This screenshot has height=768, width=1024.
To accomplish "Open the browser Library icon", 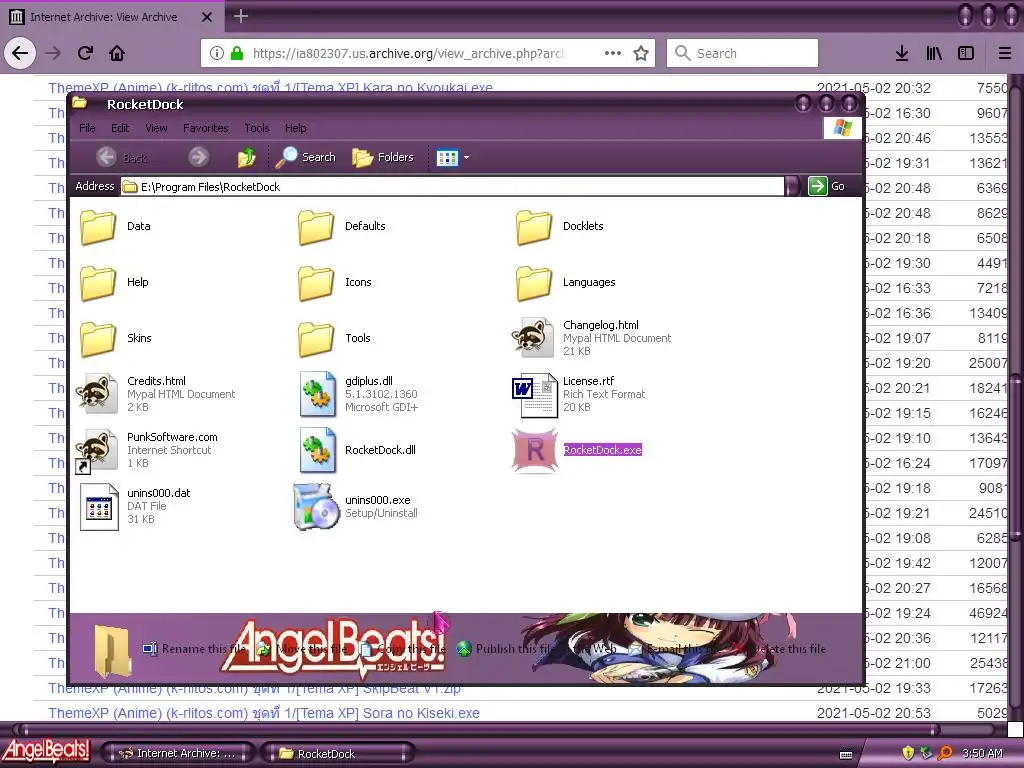I will click(x=934, y=53).
